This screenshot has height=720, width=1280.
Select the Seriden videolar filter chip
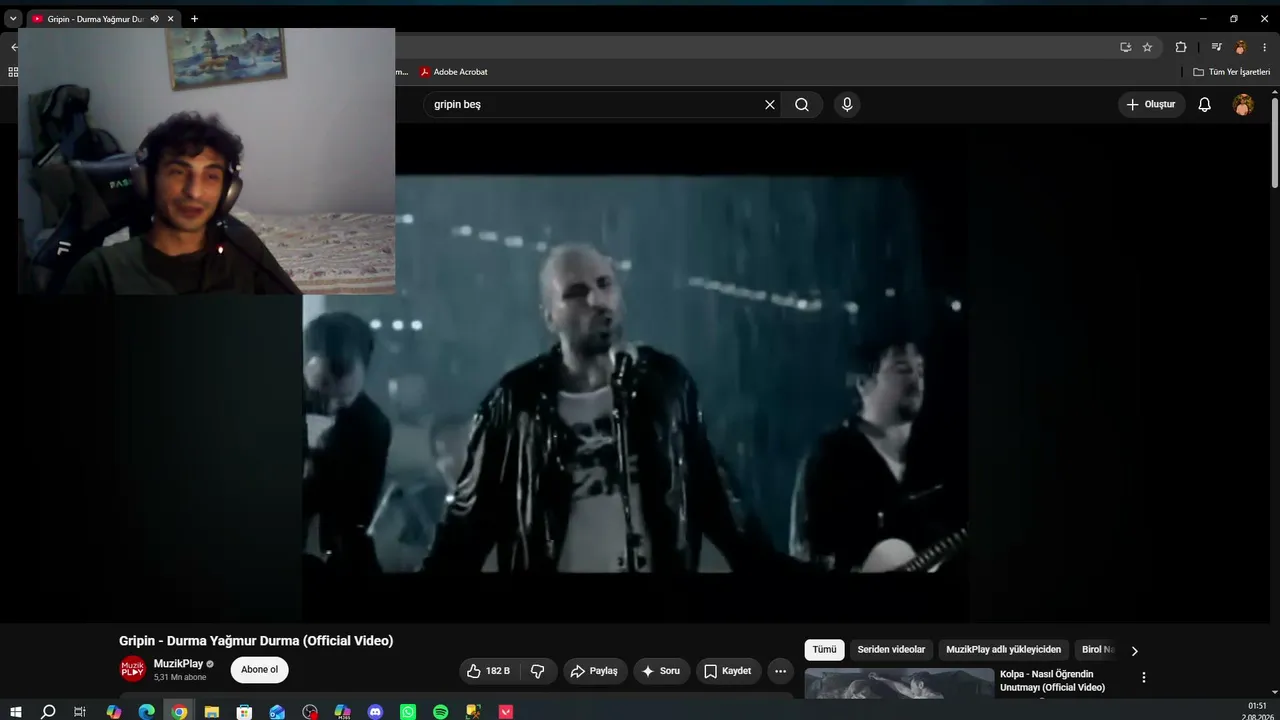pos(891,650)
